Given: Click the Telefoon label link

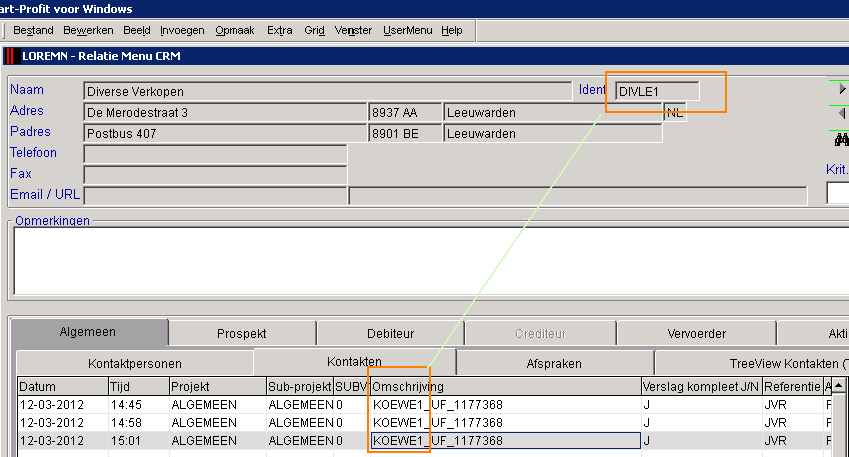Looking at the screenshot, I should coord(34,153).
